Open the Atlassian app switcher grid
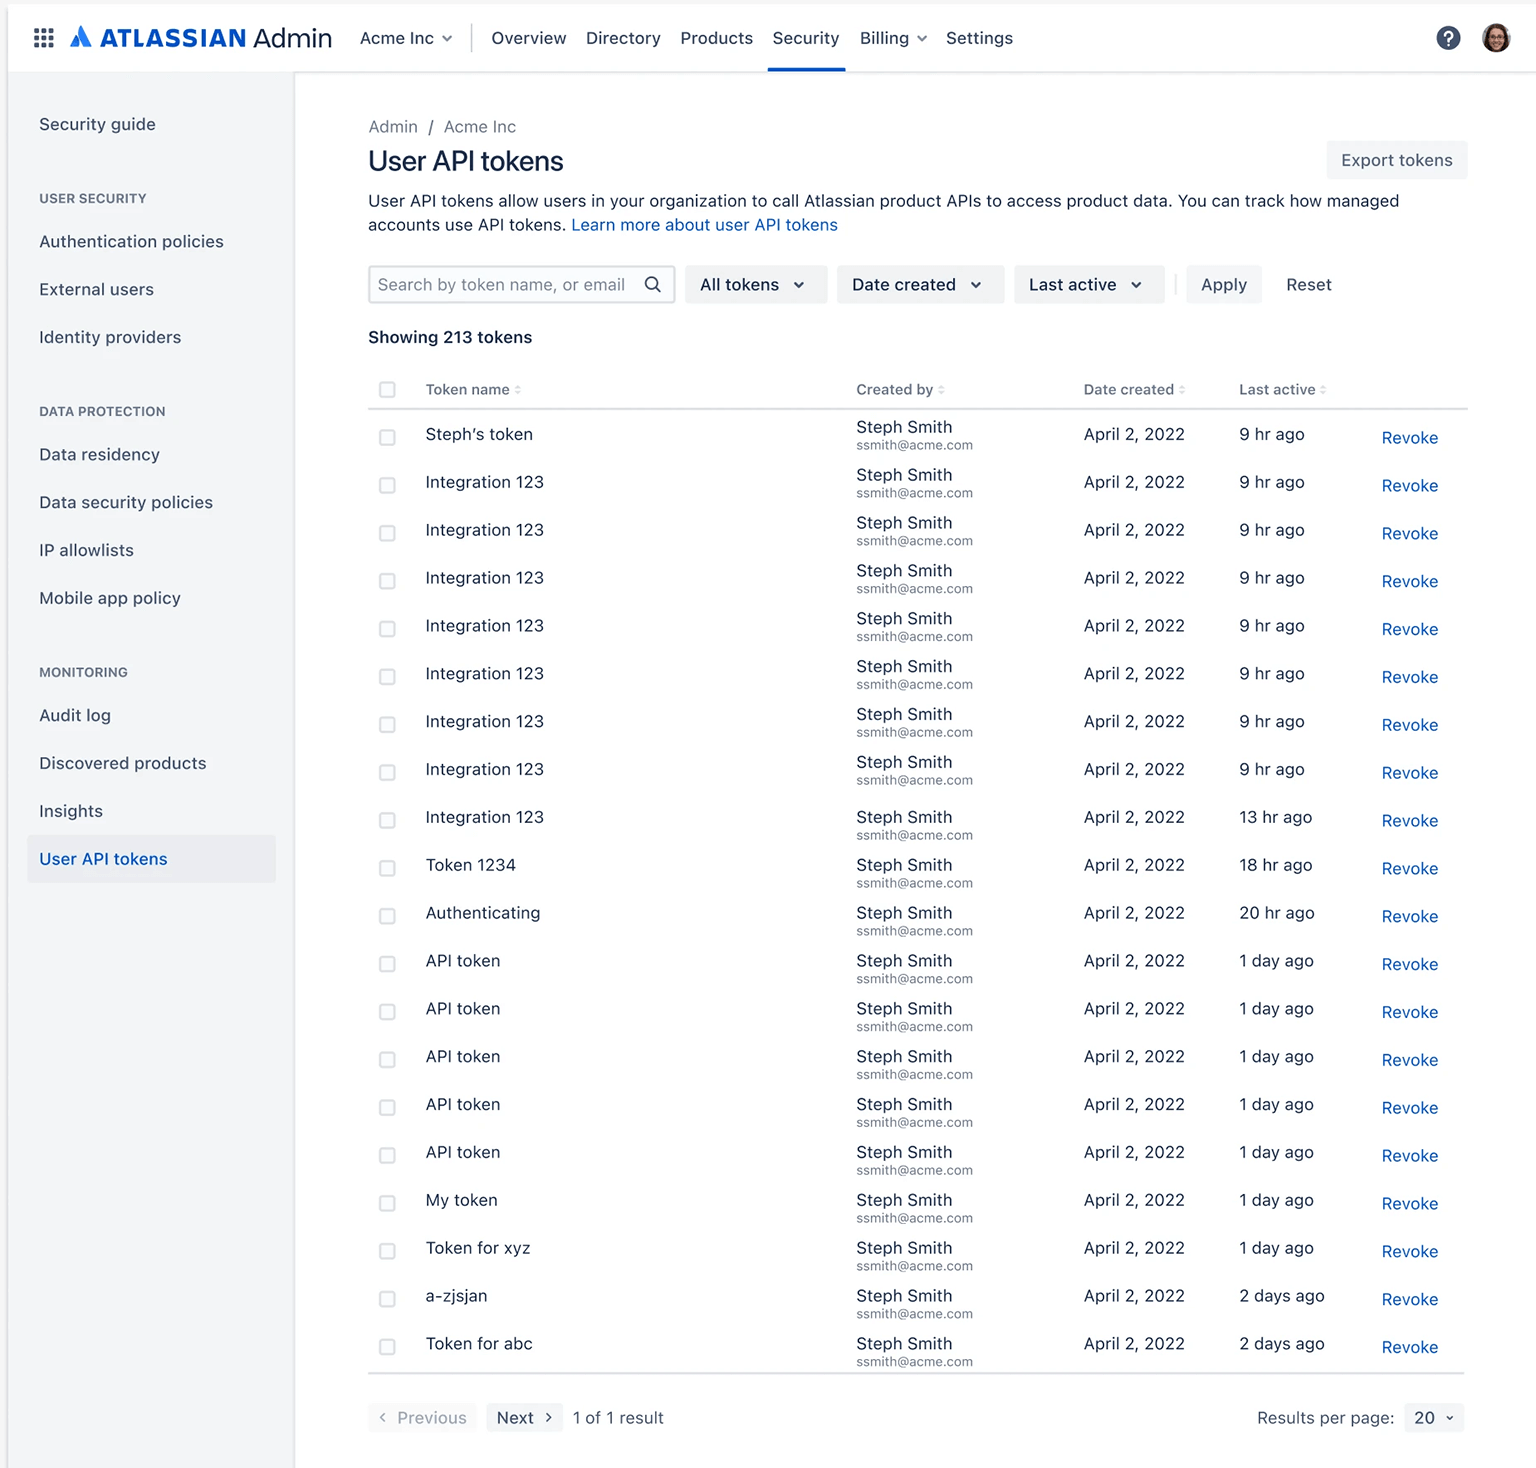Viewport: 1536px width, 1468px height. pos(43,37)
